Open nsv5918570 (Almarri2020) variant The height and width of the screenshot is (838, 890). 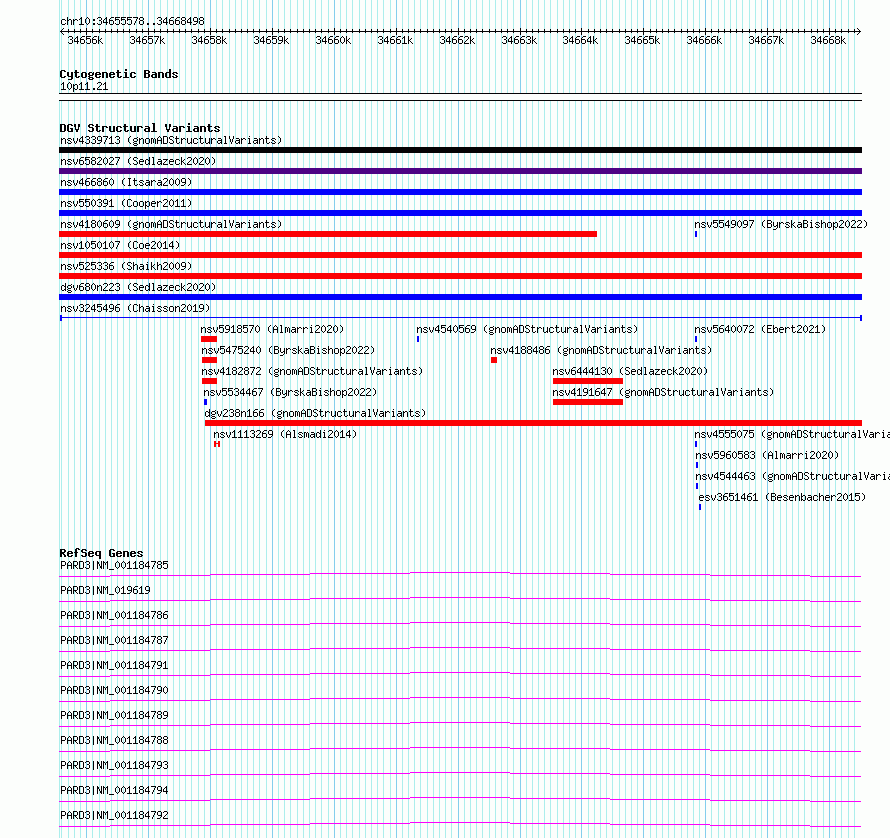click(x=272, y=329)
